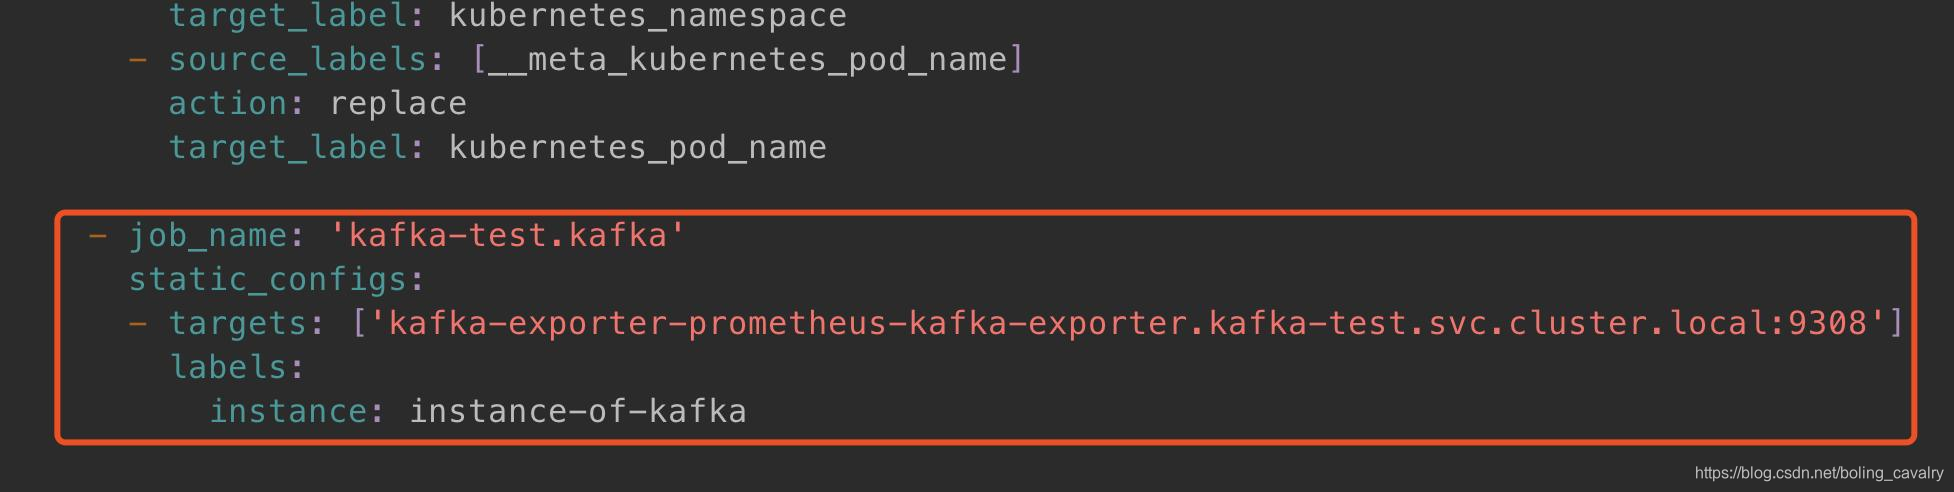Click the instance-of-kafka value
Image resolution: width=1954 pixels, height=492 pixels.
(x=577, y=412)
